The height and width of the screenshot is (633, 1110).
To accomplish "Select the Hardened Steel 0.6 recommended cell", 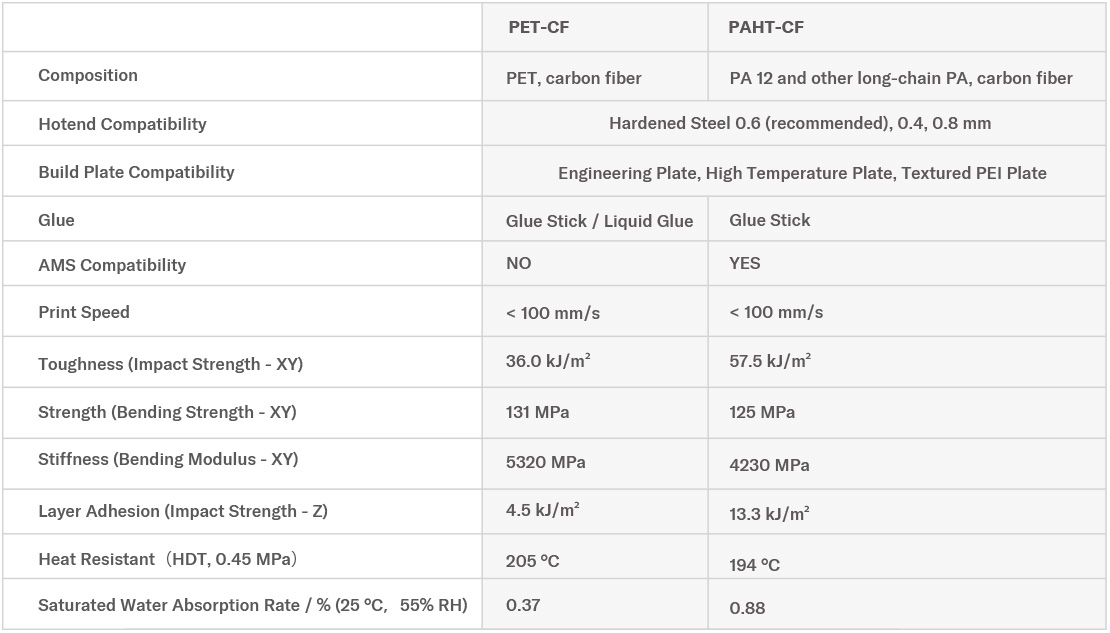I will tap(800, 123).
